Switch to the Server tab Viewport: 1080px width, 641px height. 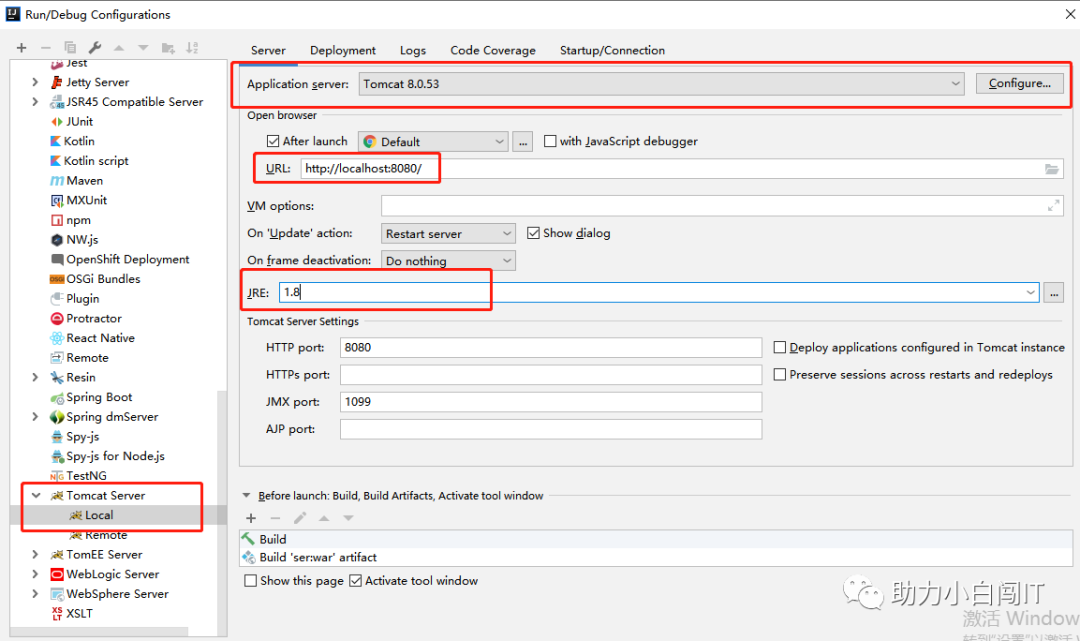268,50
